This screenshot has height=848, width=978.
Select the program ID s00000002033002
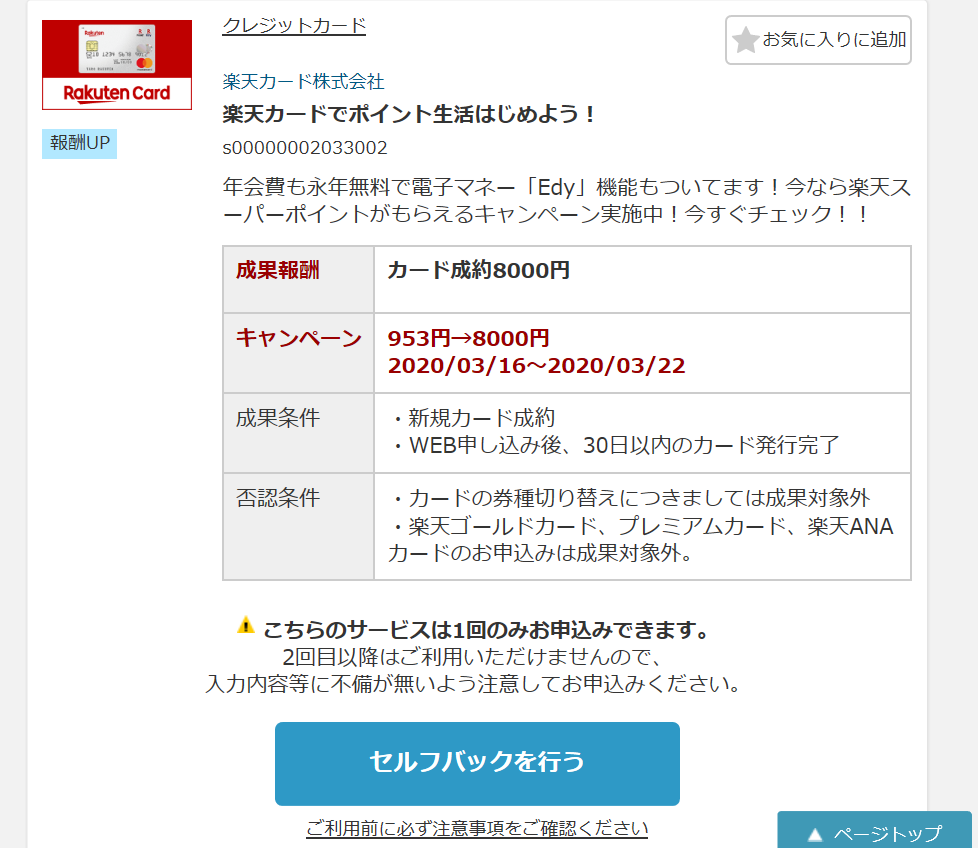point(305,148)
